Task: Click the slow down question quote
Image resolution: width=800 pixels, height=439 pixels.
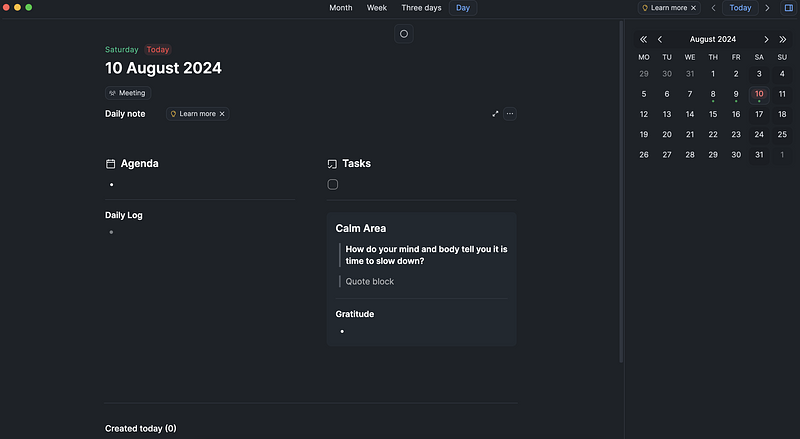Action: tap(426, 255)
